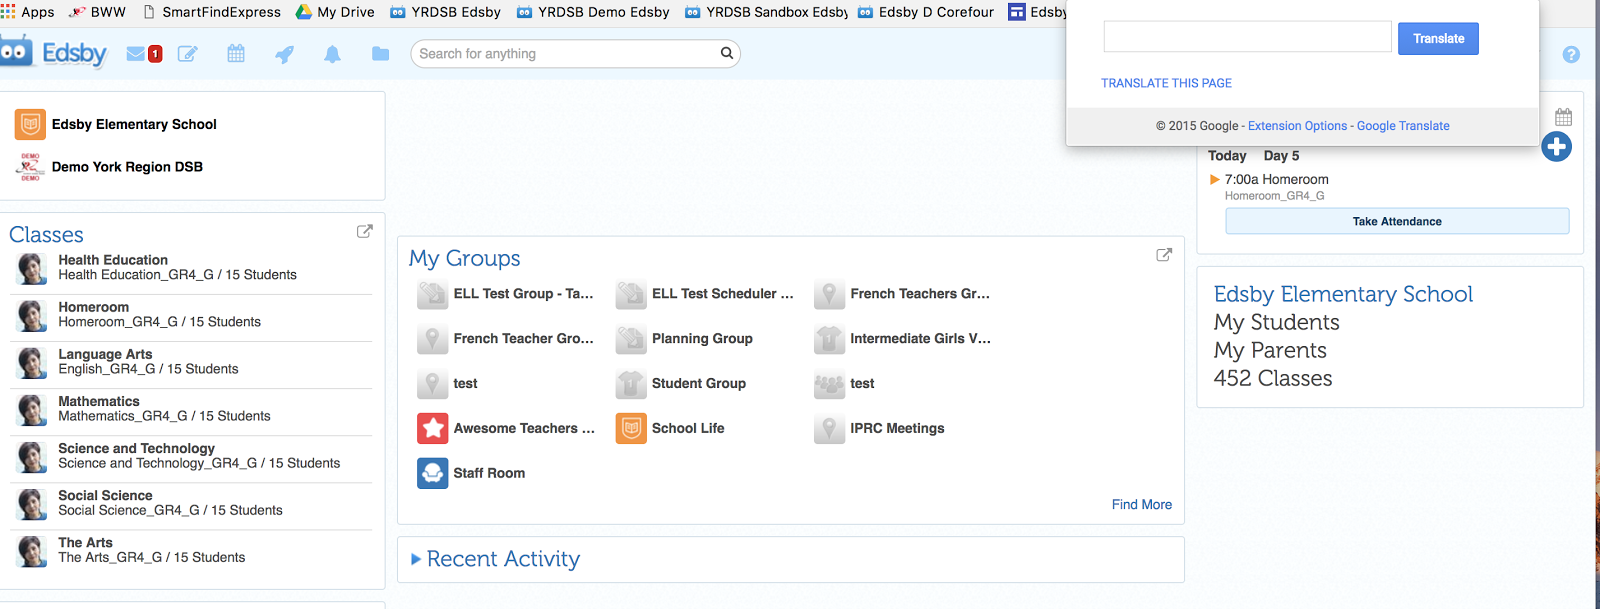Screen dimensions: 1600x609
Task: Click the unread messages badge
Action: (155, 54)
